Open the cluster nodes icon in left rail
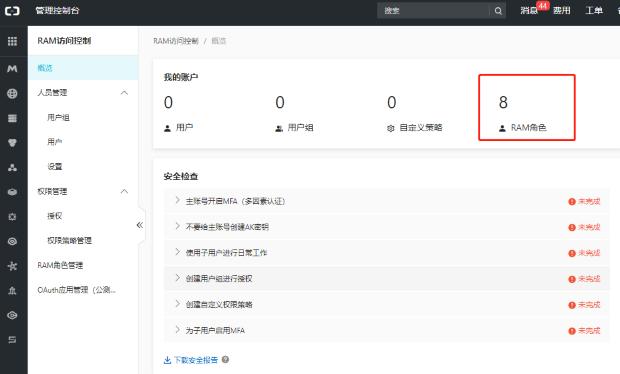Screen dimensions: 620x374 pos(12,168)
